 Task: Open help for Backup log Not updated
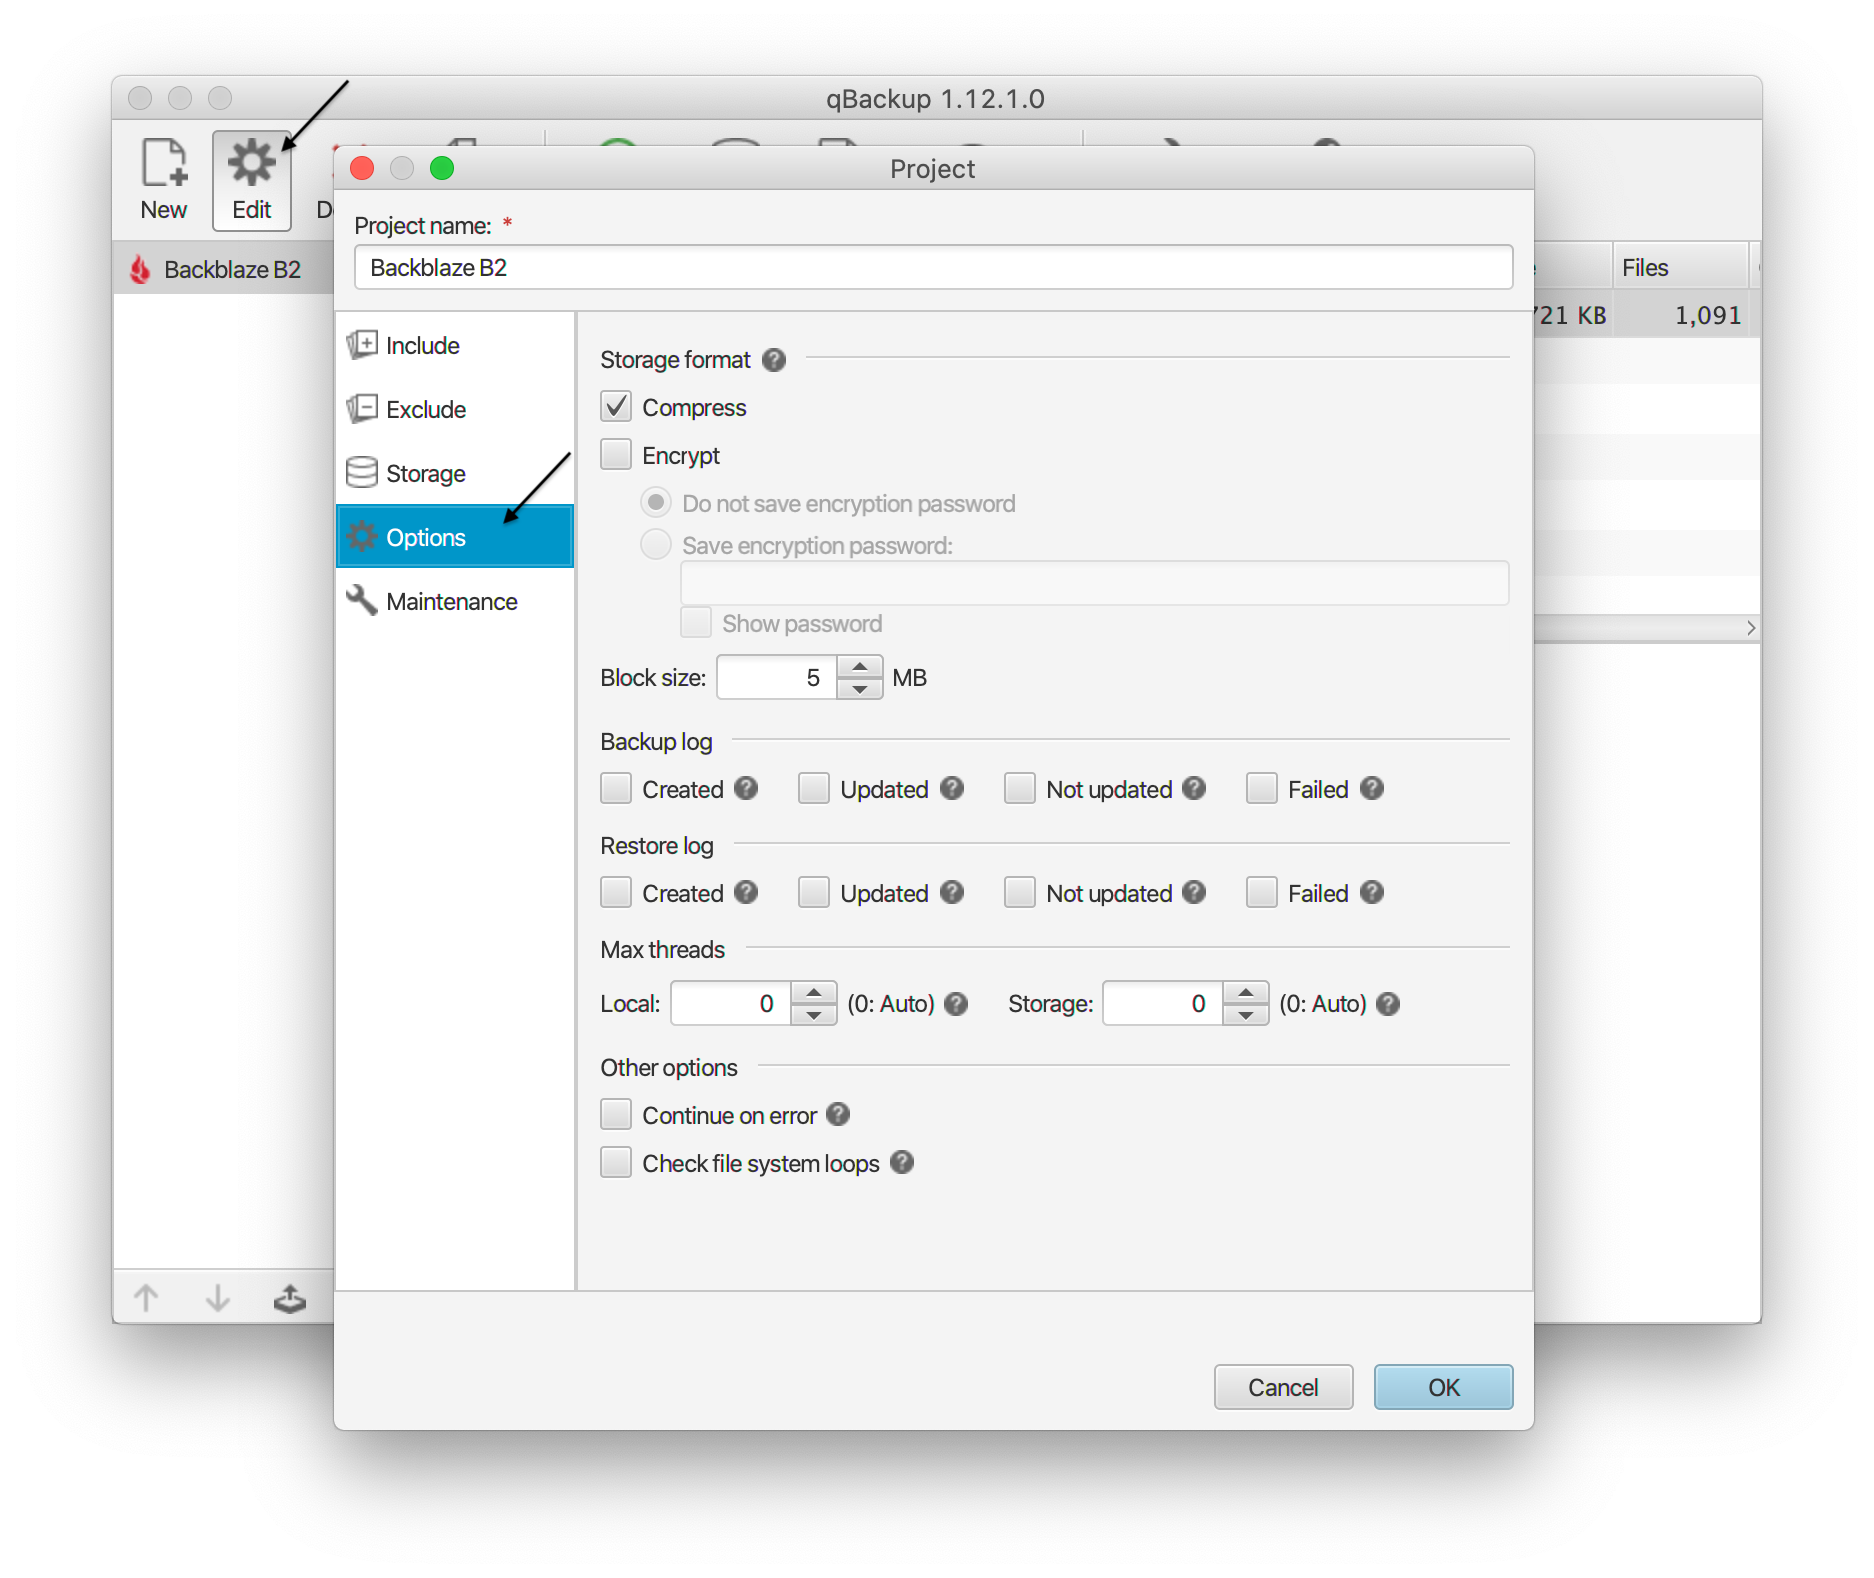[1194, 789]
